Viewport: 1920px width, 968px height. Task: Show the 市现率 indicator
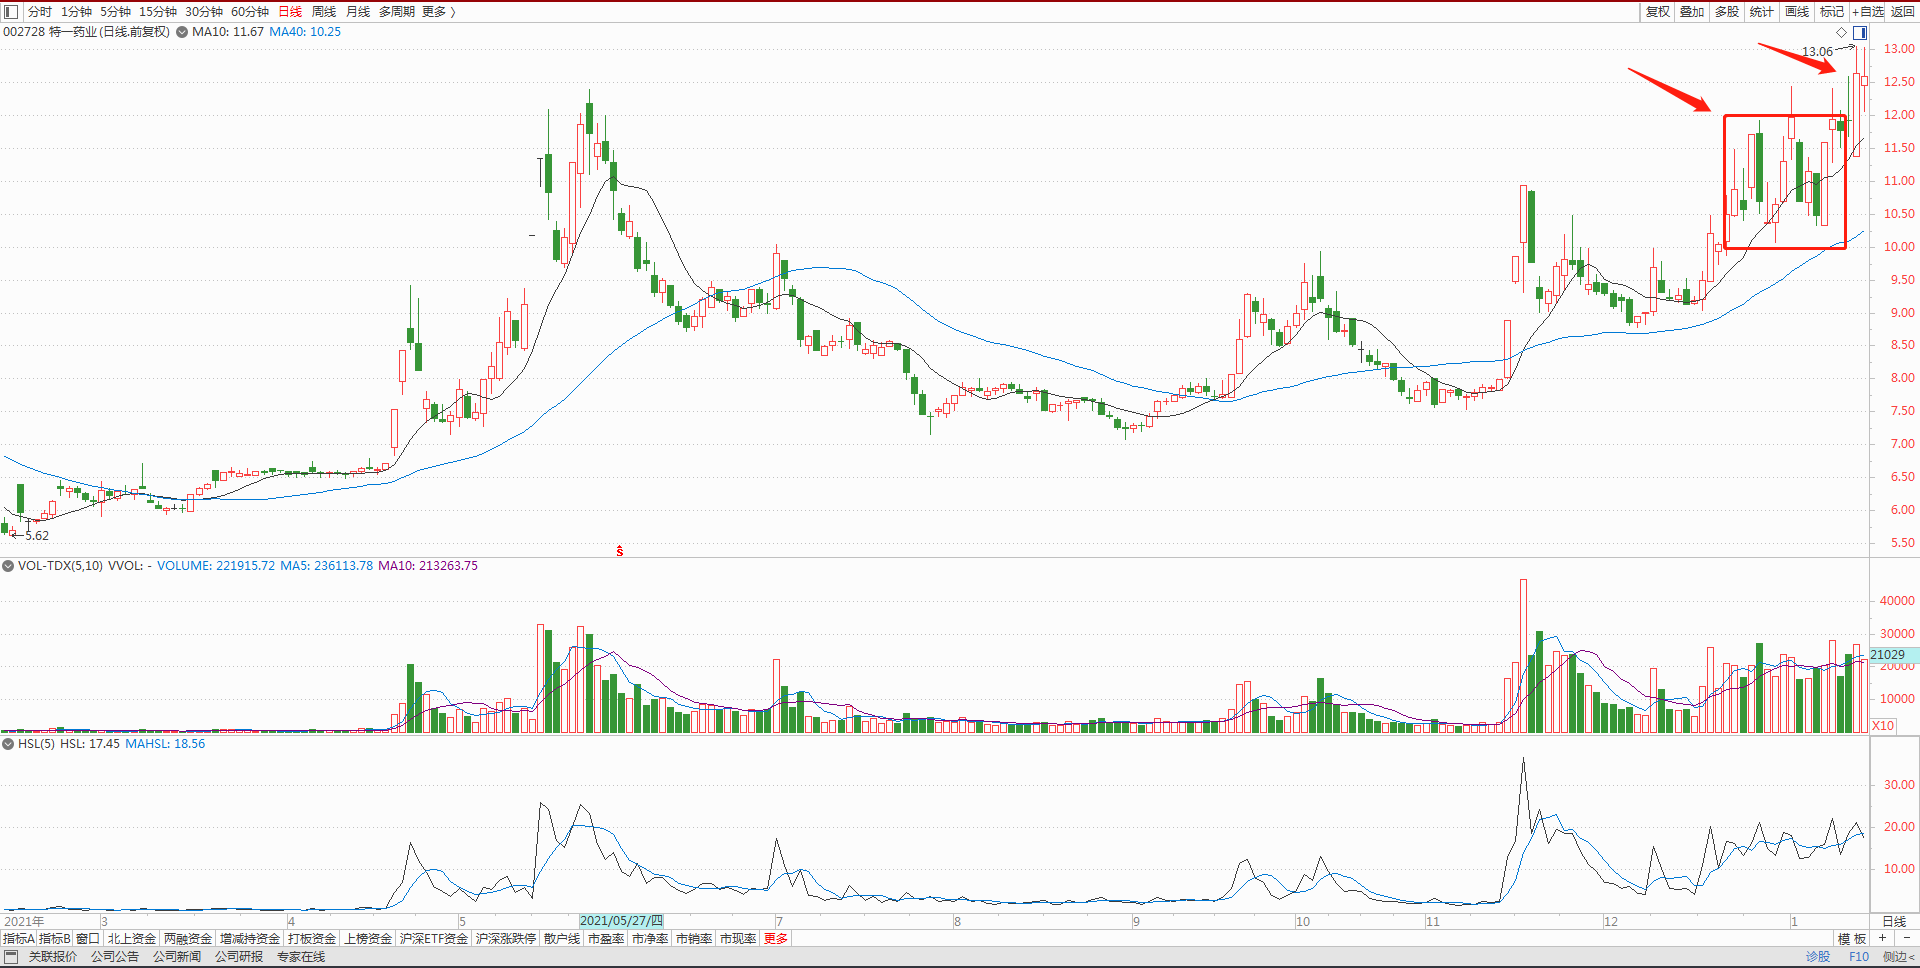point(738,939)
